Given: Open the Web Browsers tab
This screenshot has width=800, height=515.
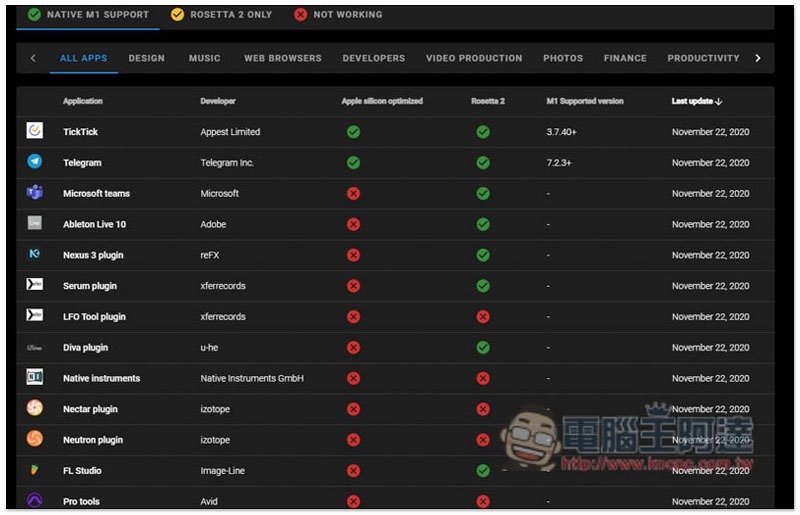Looking at the screenshot, I should (x=283, y=58).
